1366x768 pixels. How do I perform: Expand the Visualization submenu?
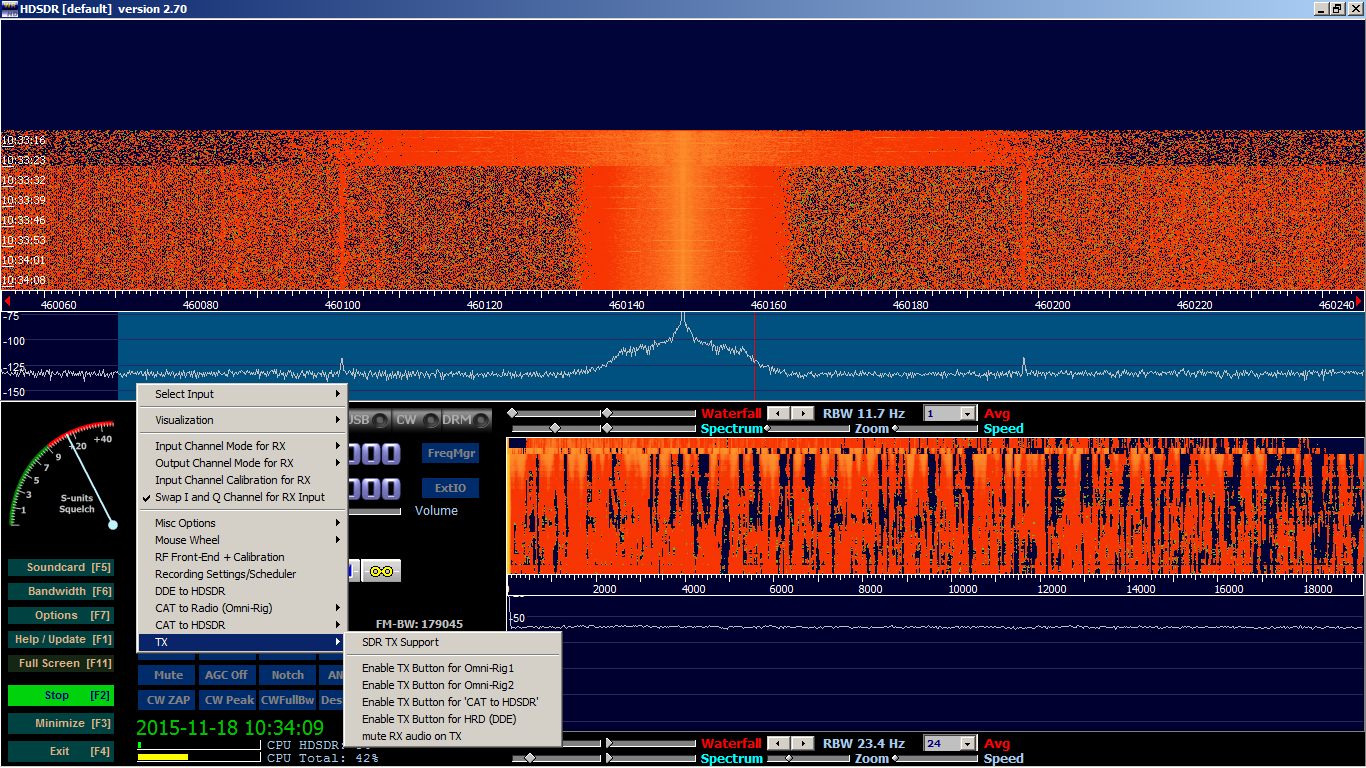pos(240,420)
